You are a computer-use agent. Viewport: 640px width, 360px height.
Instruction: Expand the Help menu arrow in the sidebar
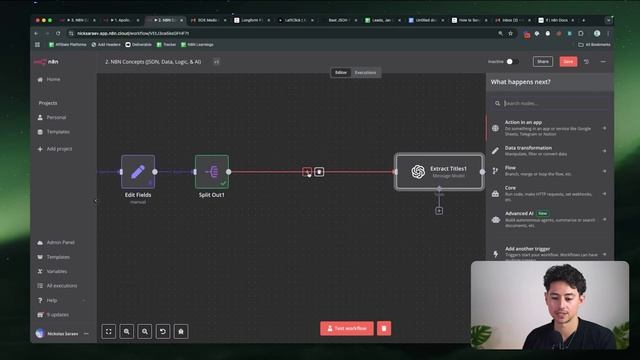[84, 300]
